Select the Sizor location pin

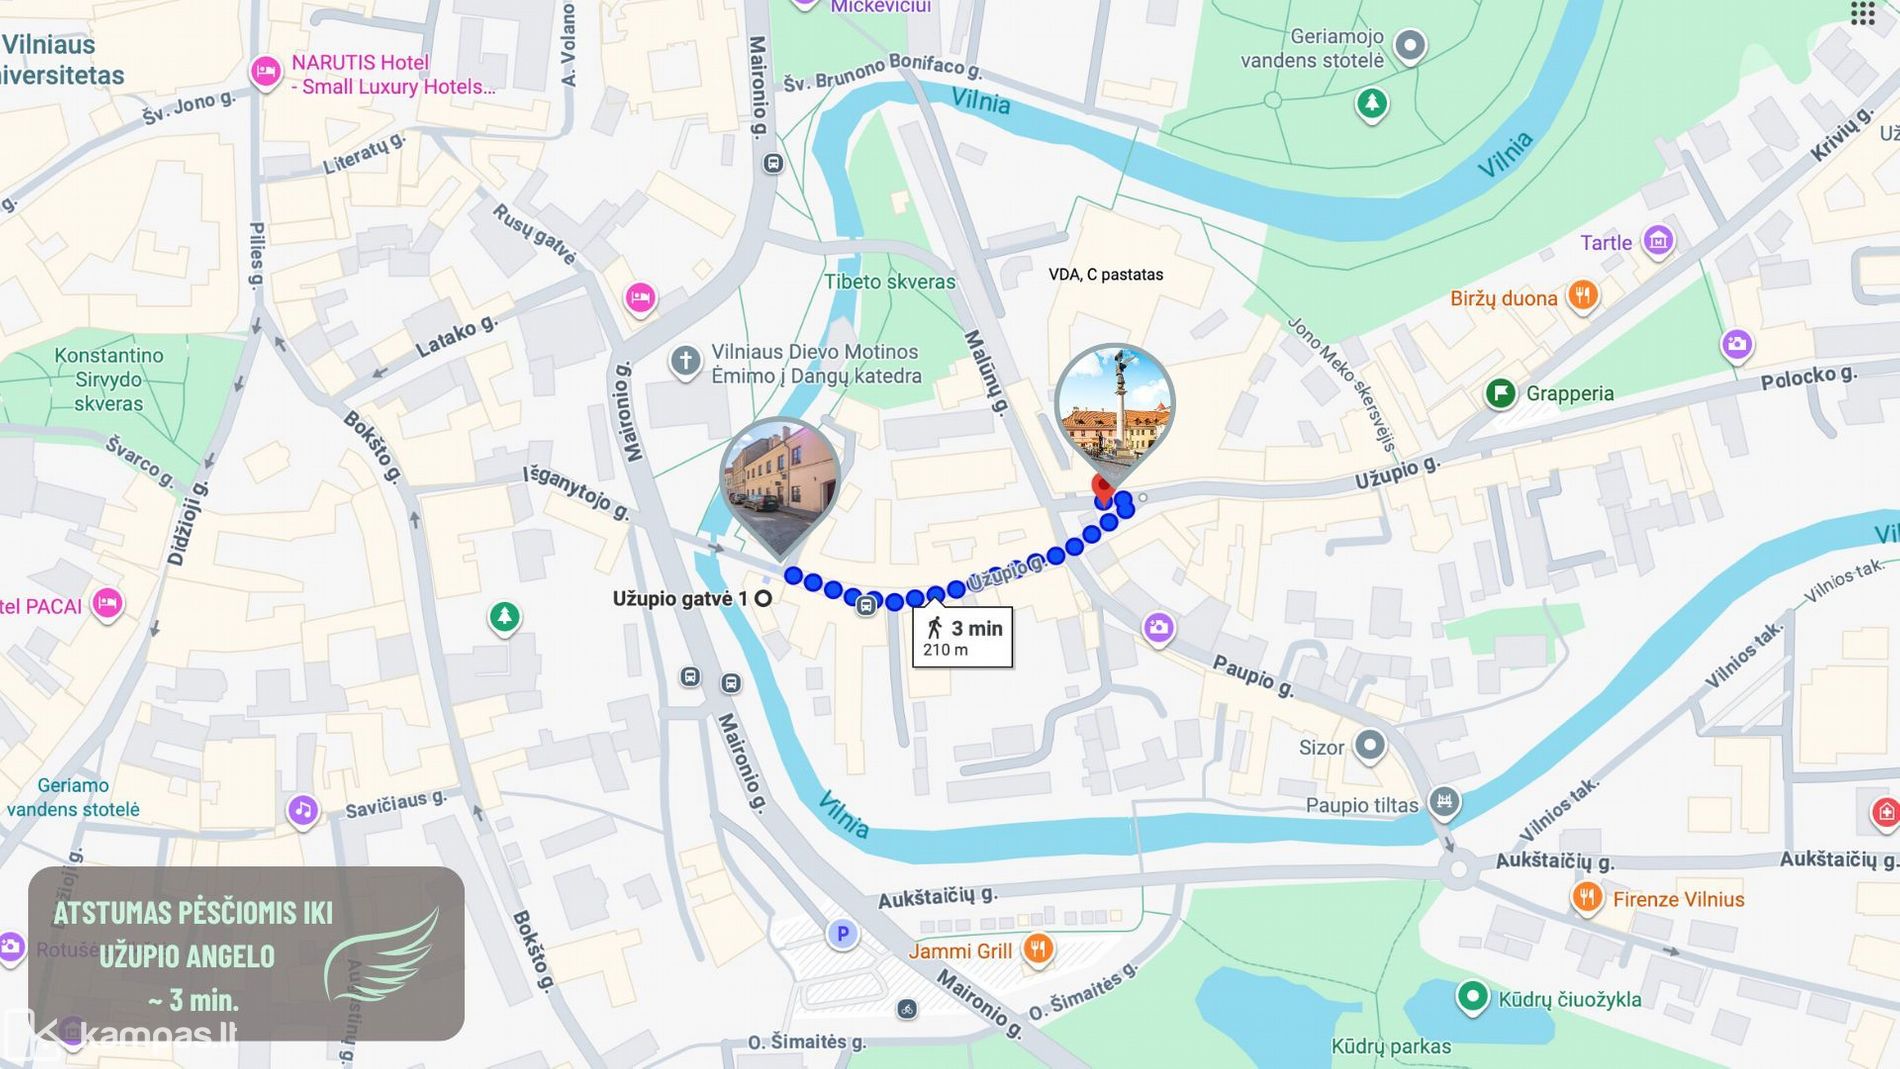point(1369,746)
